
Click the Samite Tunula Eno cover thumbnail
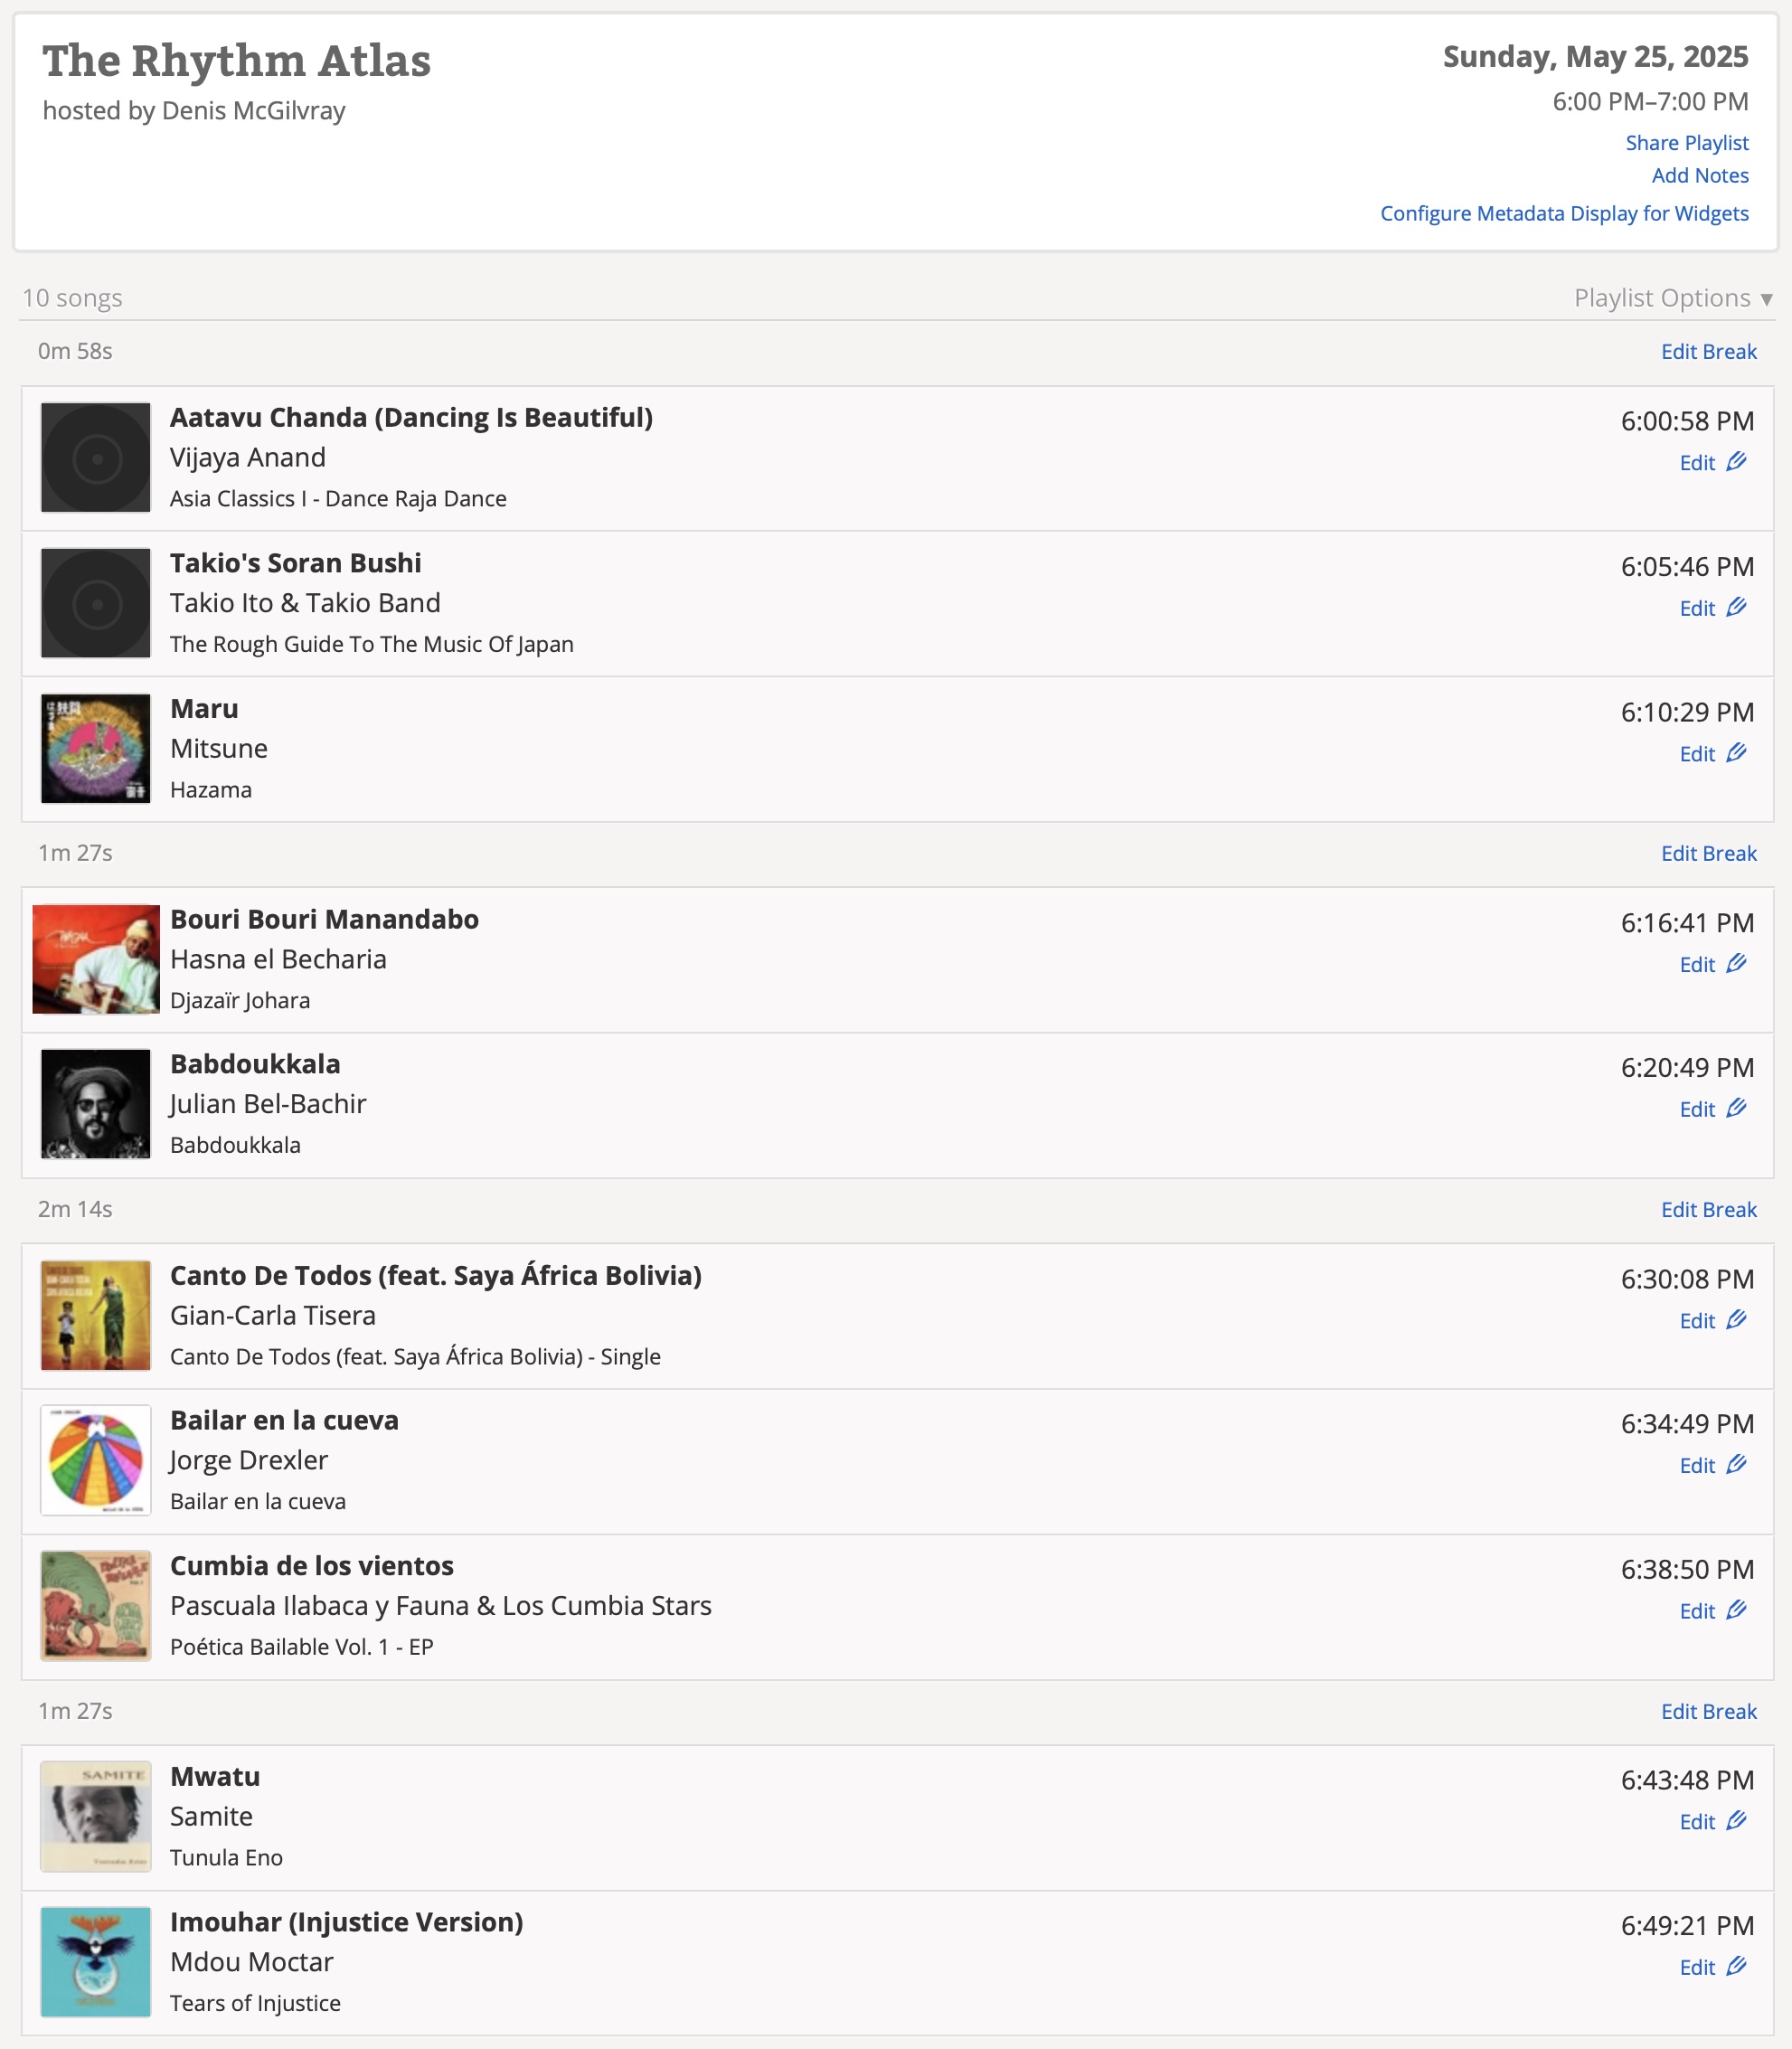96,1816
